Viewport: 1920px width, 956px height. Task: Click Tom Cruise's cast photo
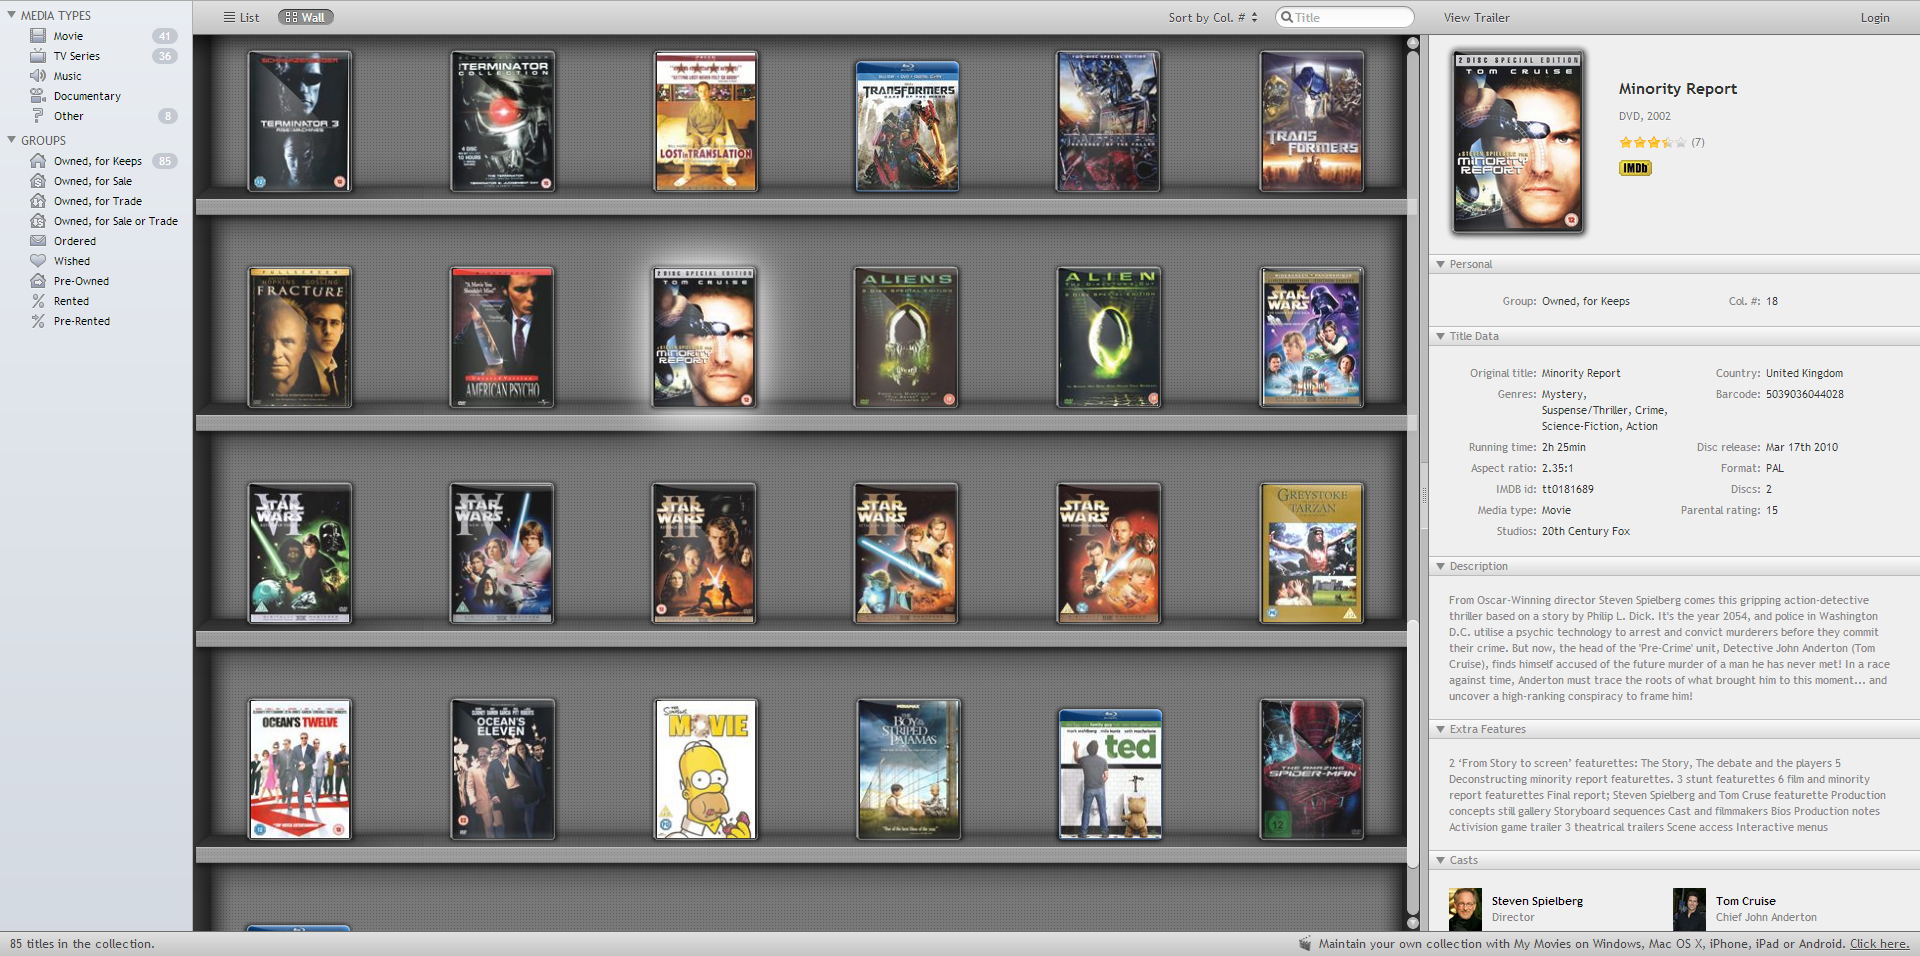pyautogui.click(x=1689, y=909)
